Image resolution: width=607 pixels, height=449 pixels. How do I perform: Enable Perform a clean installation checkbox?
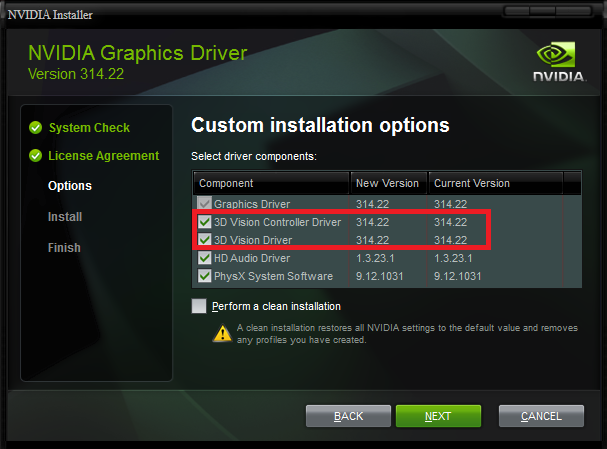[x=199, y=306]
